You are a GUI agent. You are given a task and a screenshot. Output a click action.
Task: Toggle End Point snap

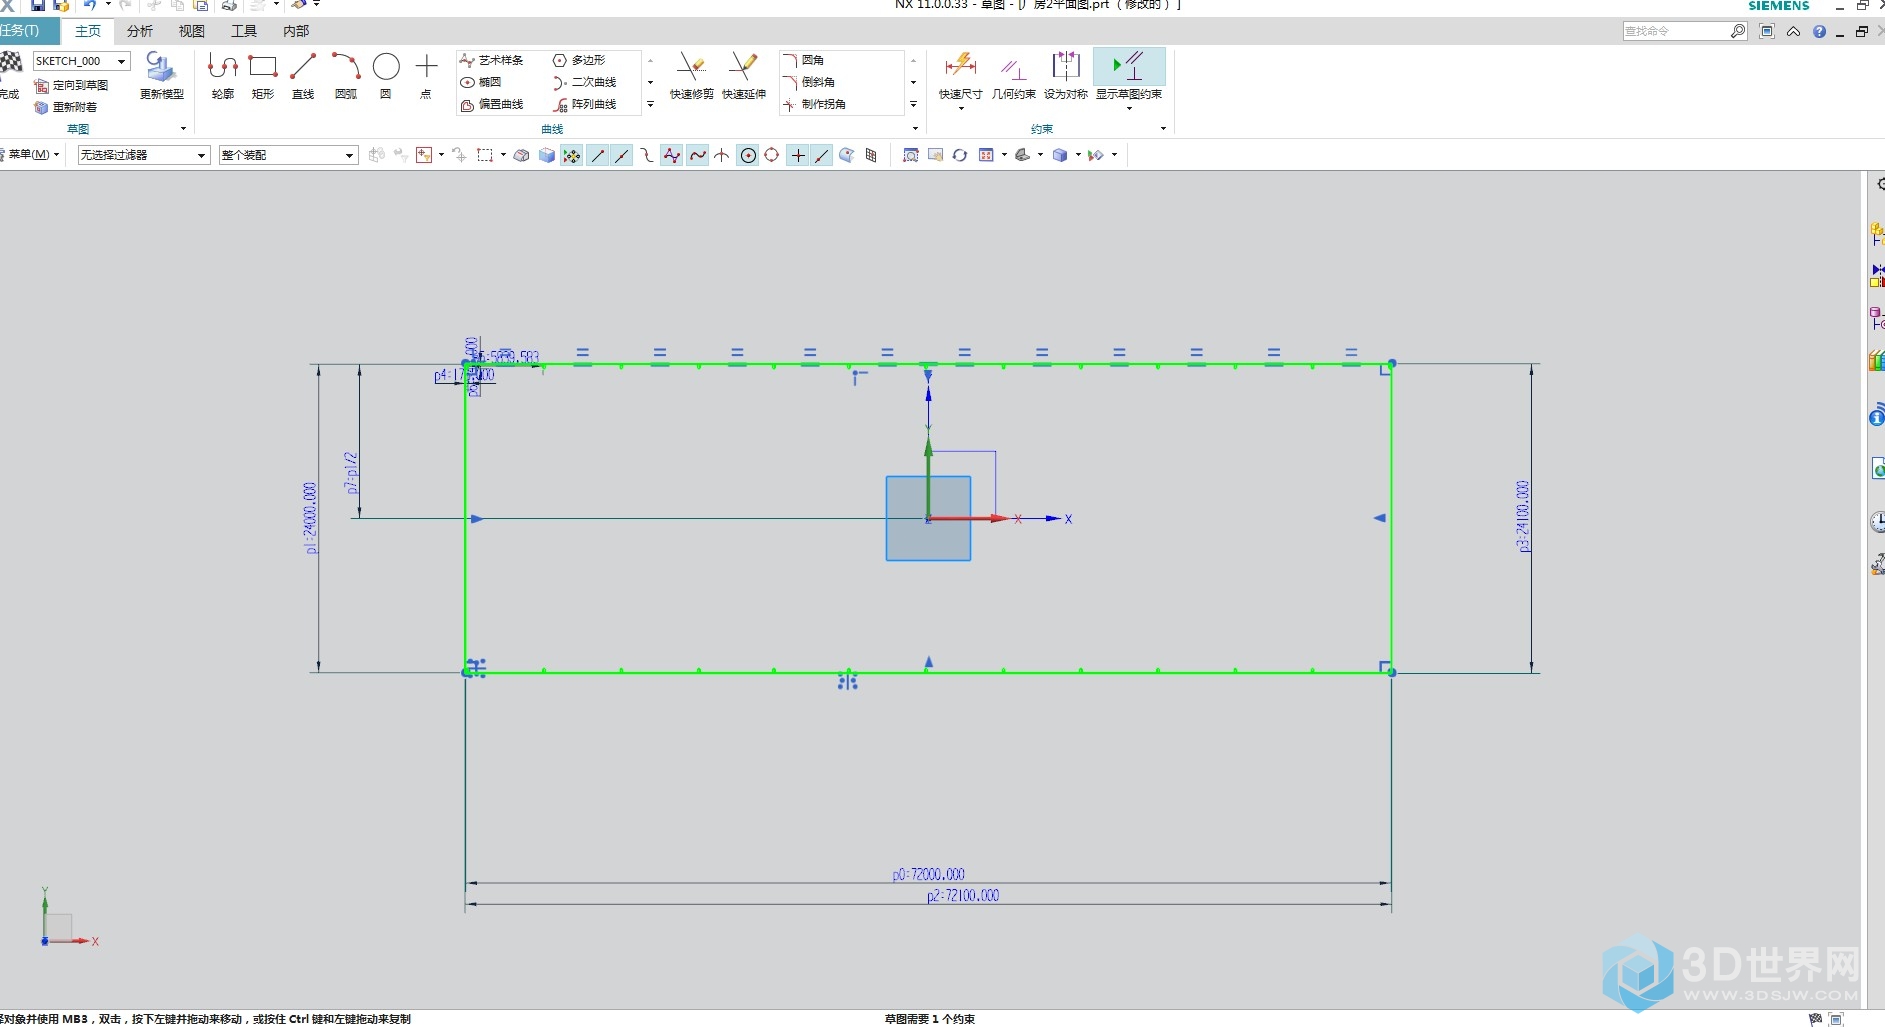[x=597, y=155]
